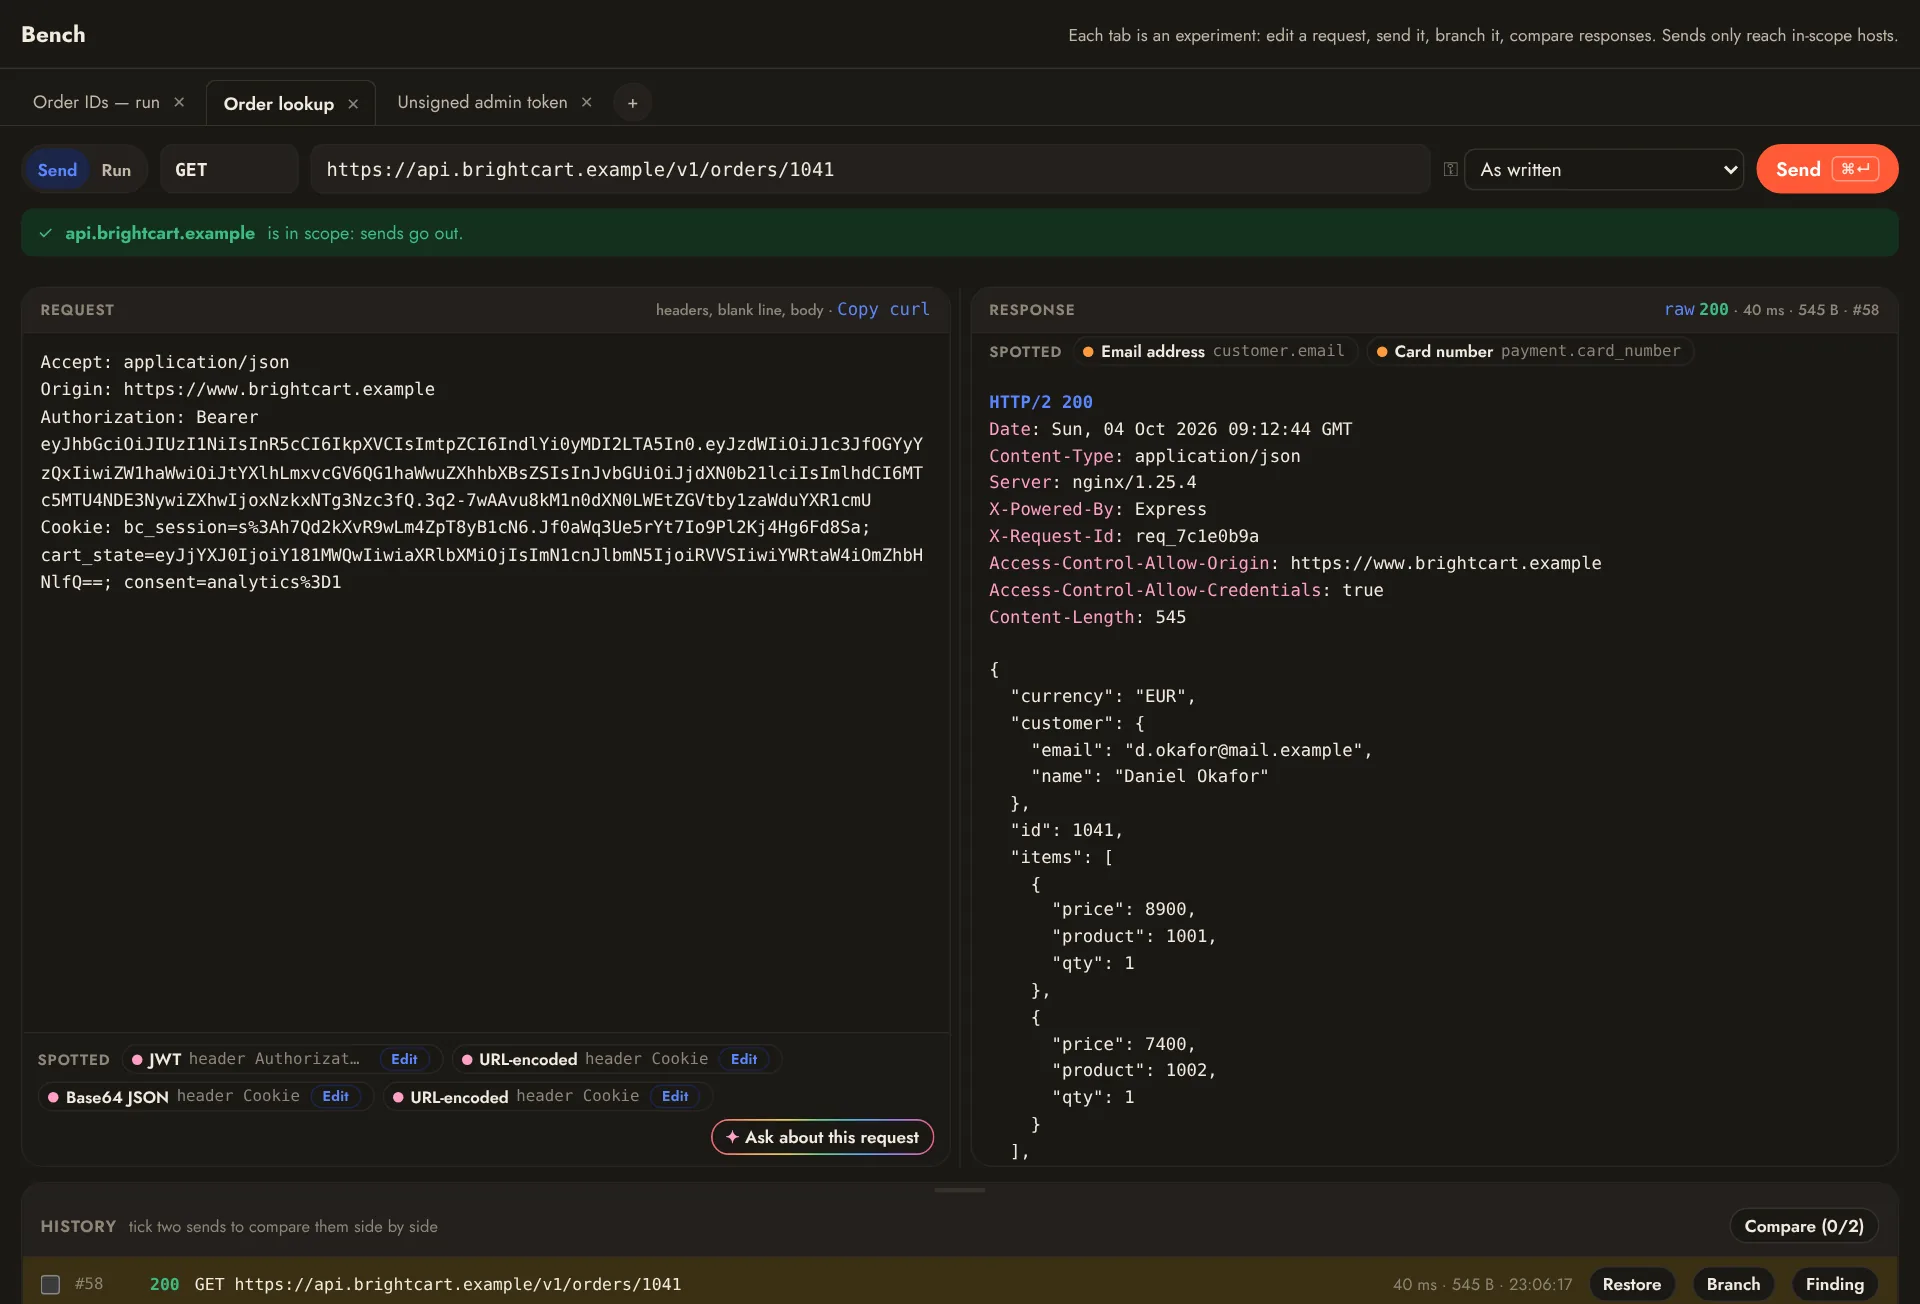
Task: Click Compare (0/2) button
Action: 1803,1226
